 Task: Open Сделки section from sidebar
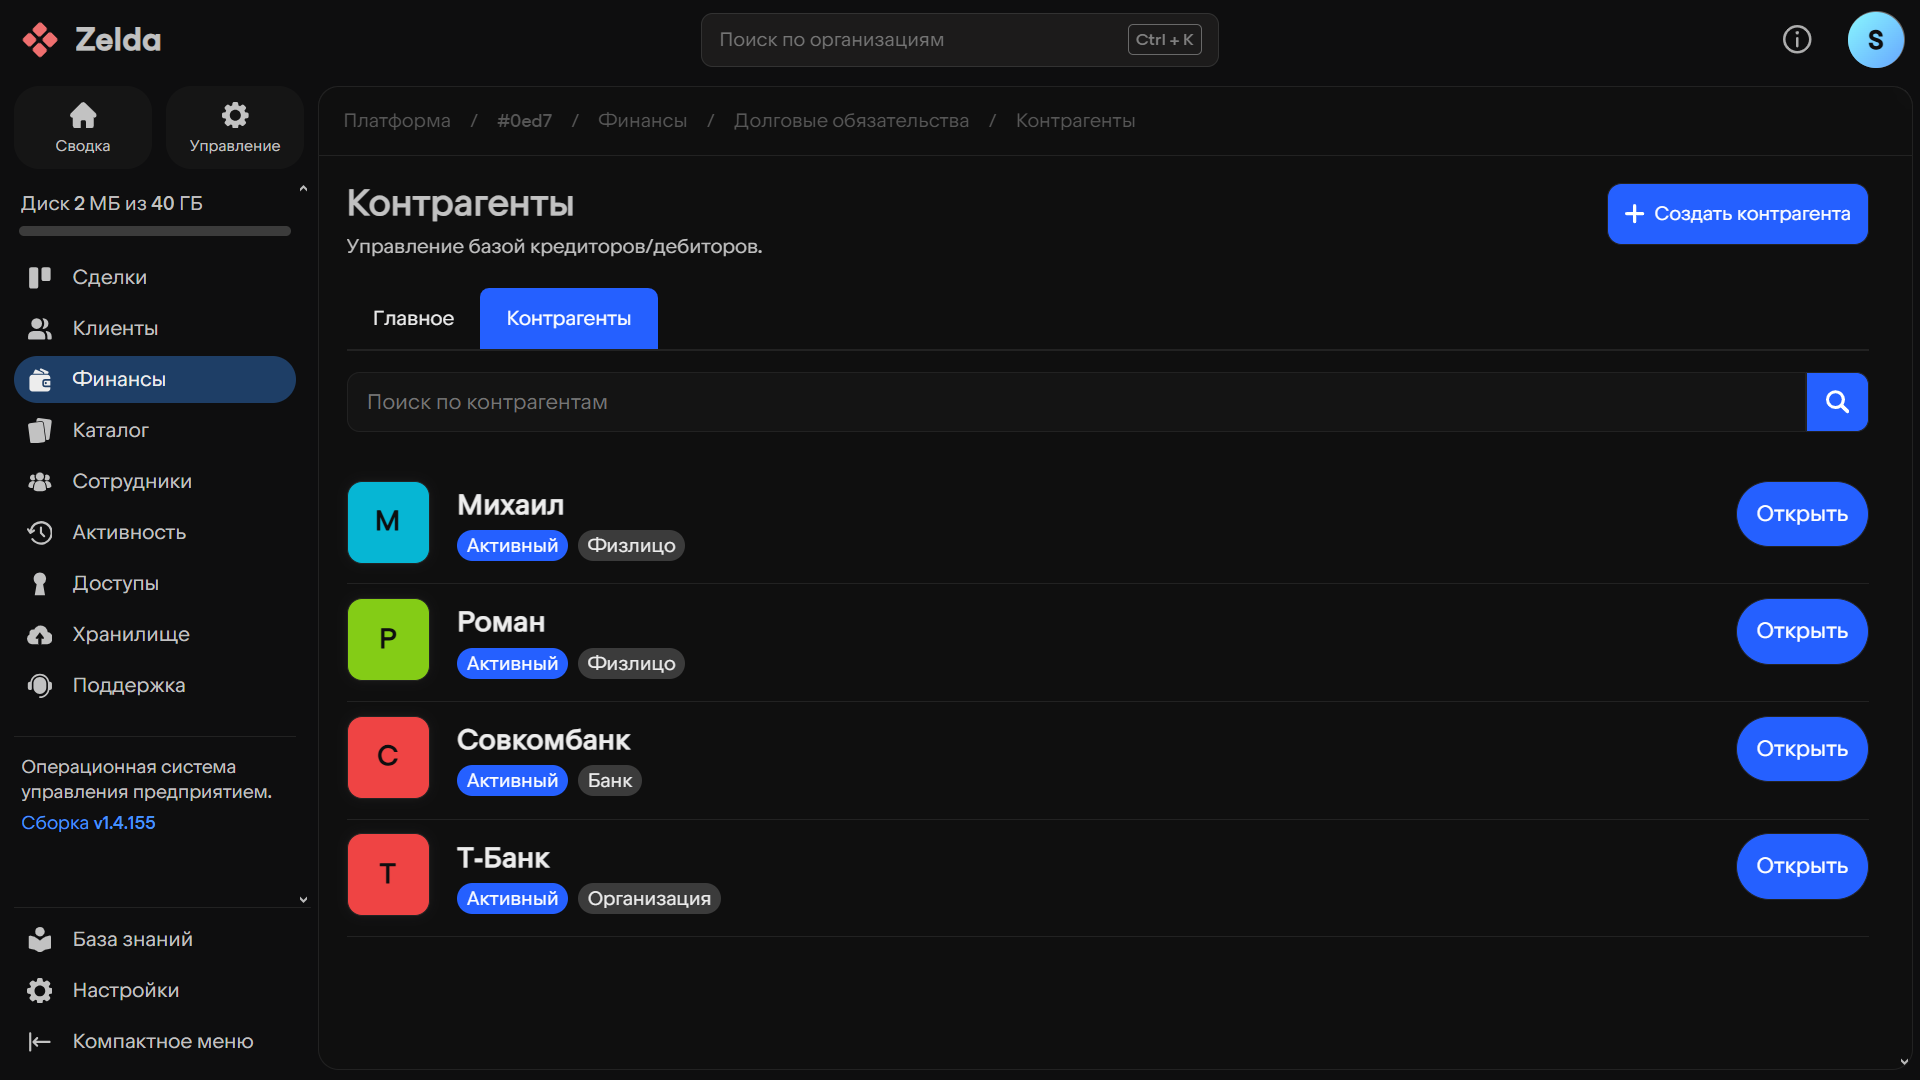tap(109, 277)
